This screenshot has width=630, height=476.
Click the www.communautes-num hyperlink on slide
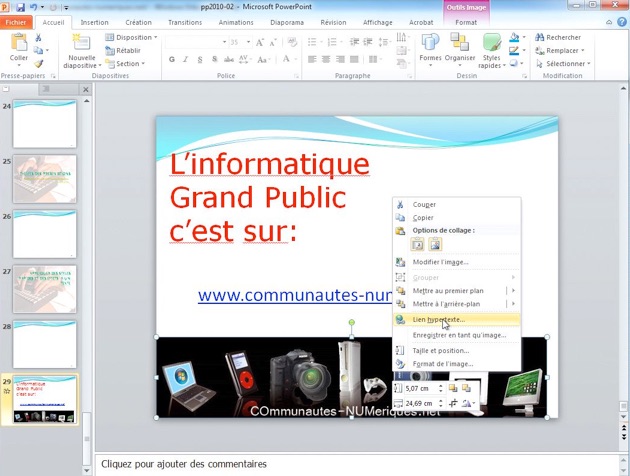pyautogui.click(x=295, y=295)
